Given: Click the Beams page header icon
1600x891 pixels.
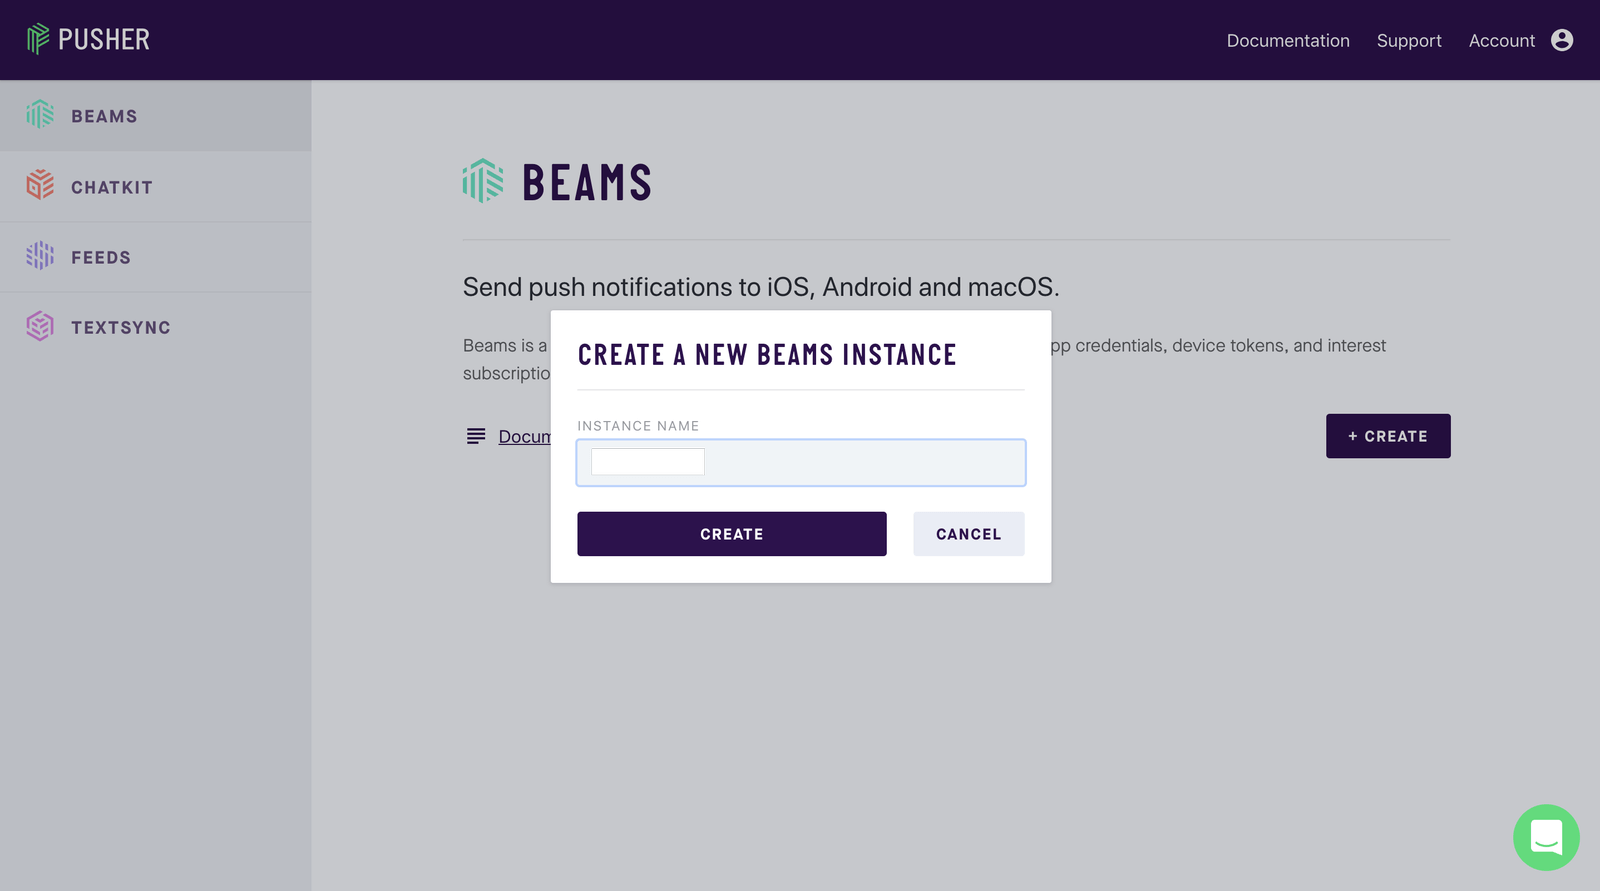Looking at the screenshot, I should 482,181.
